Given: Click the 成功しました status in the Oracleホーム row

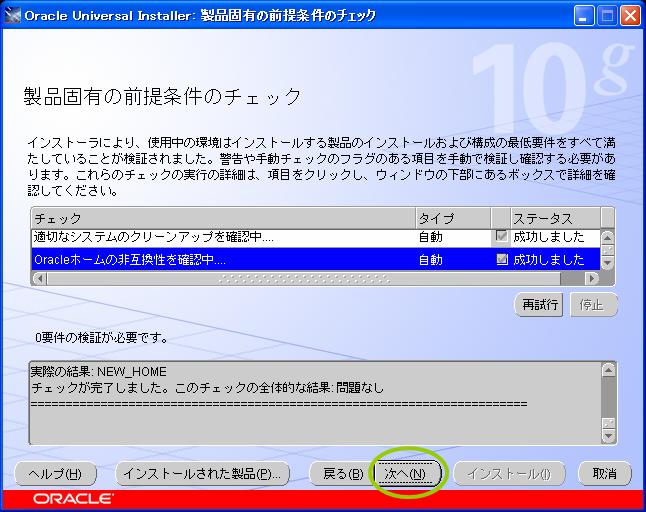Looking at the screenshot, I should 549,260.
